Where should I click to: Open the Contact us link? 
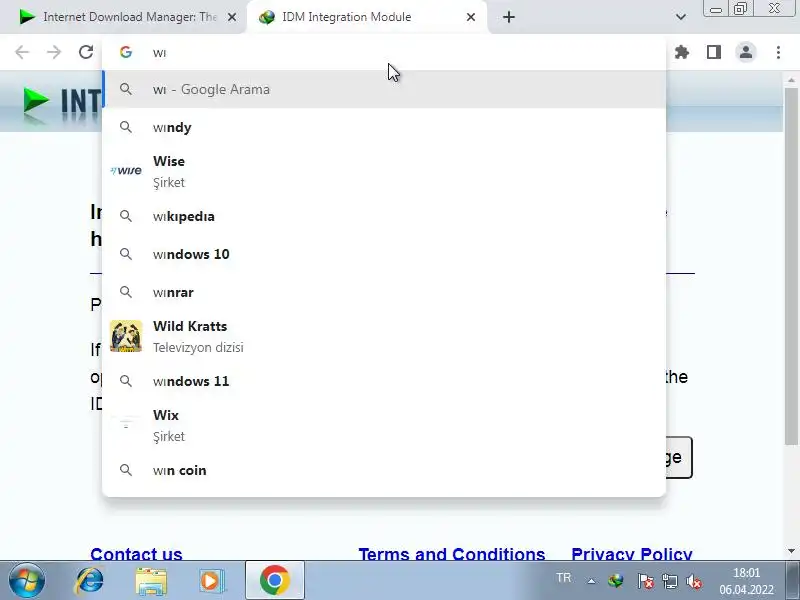click(x=136, y=554)
